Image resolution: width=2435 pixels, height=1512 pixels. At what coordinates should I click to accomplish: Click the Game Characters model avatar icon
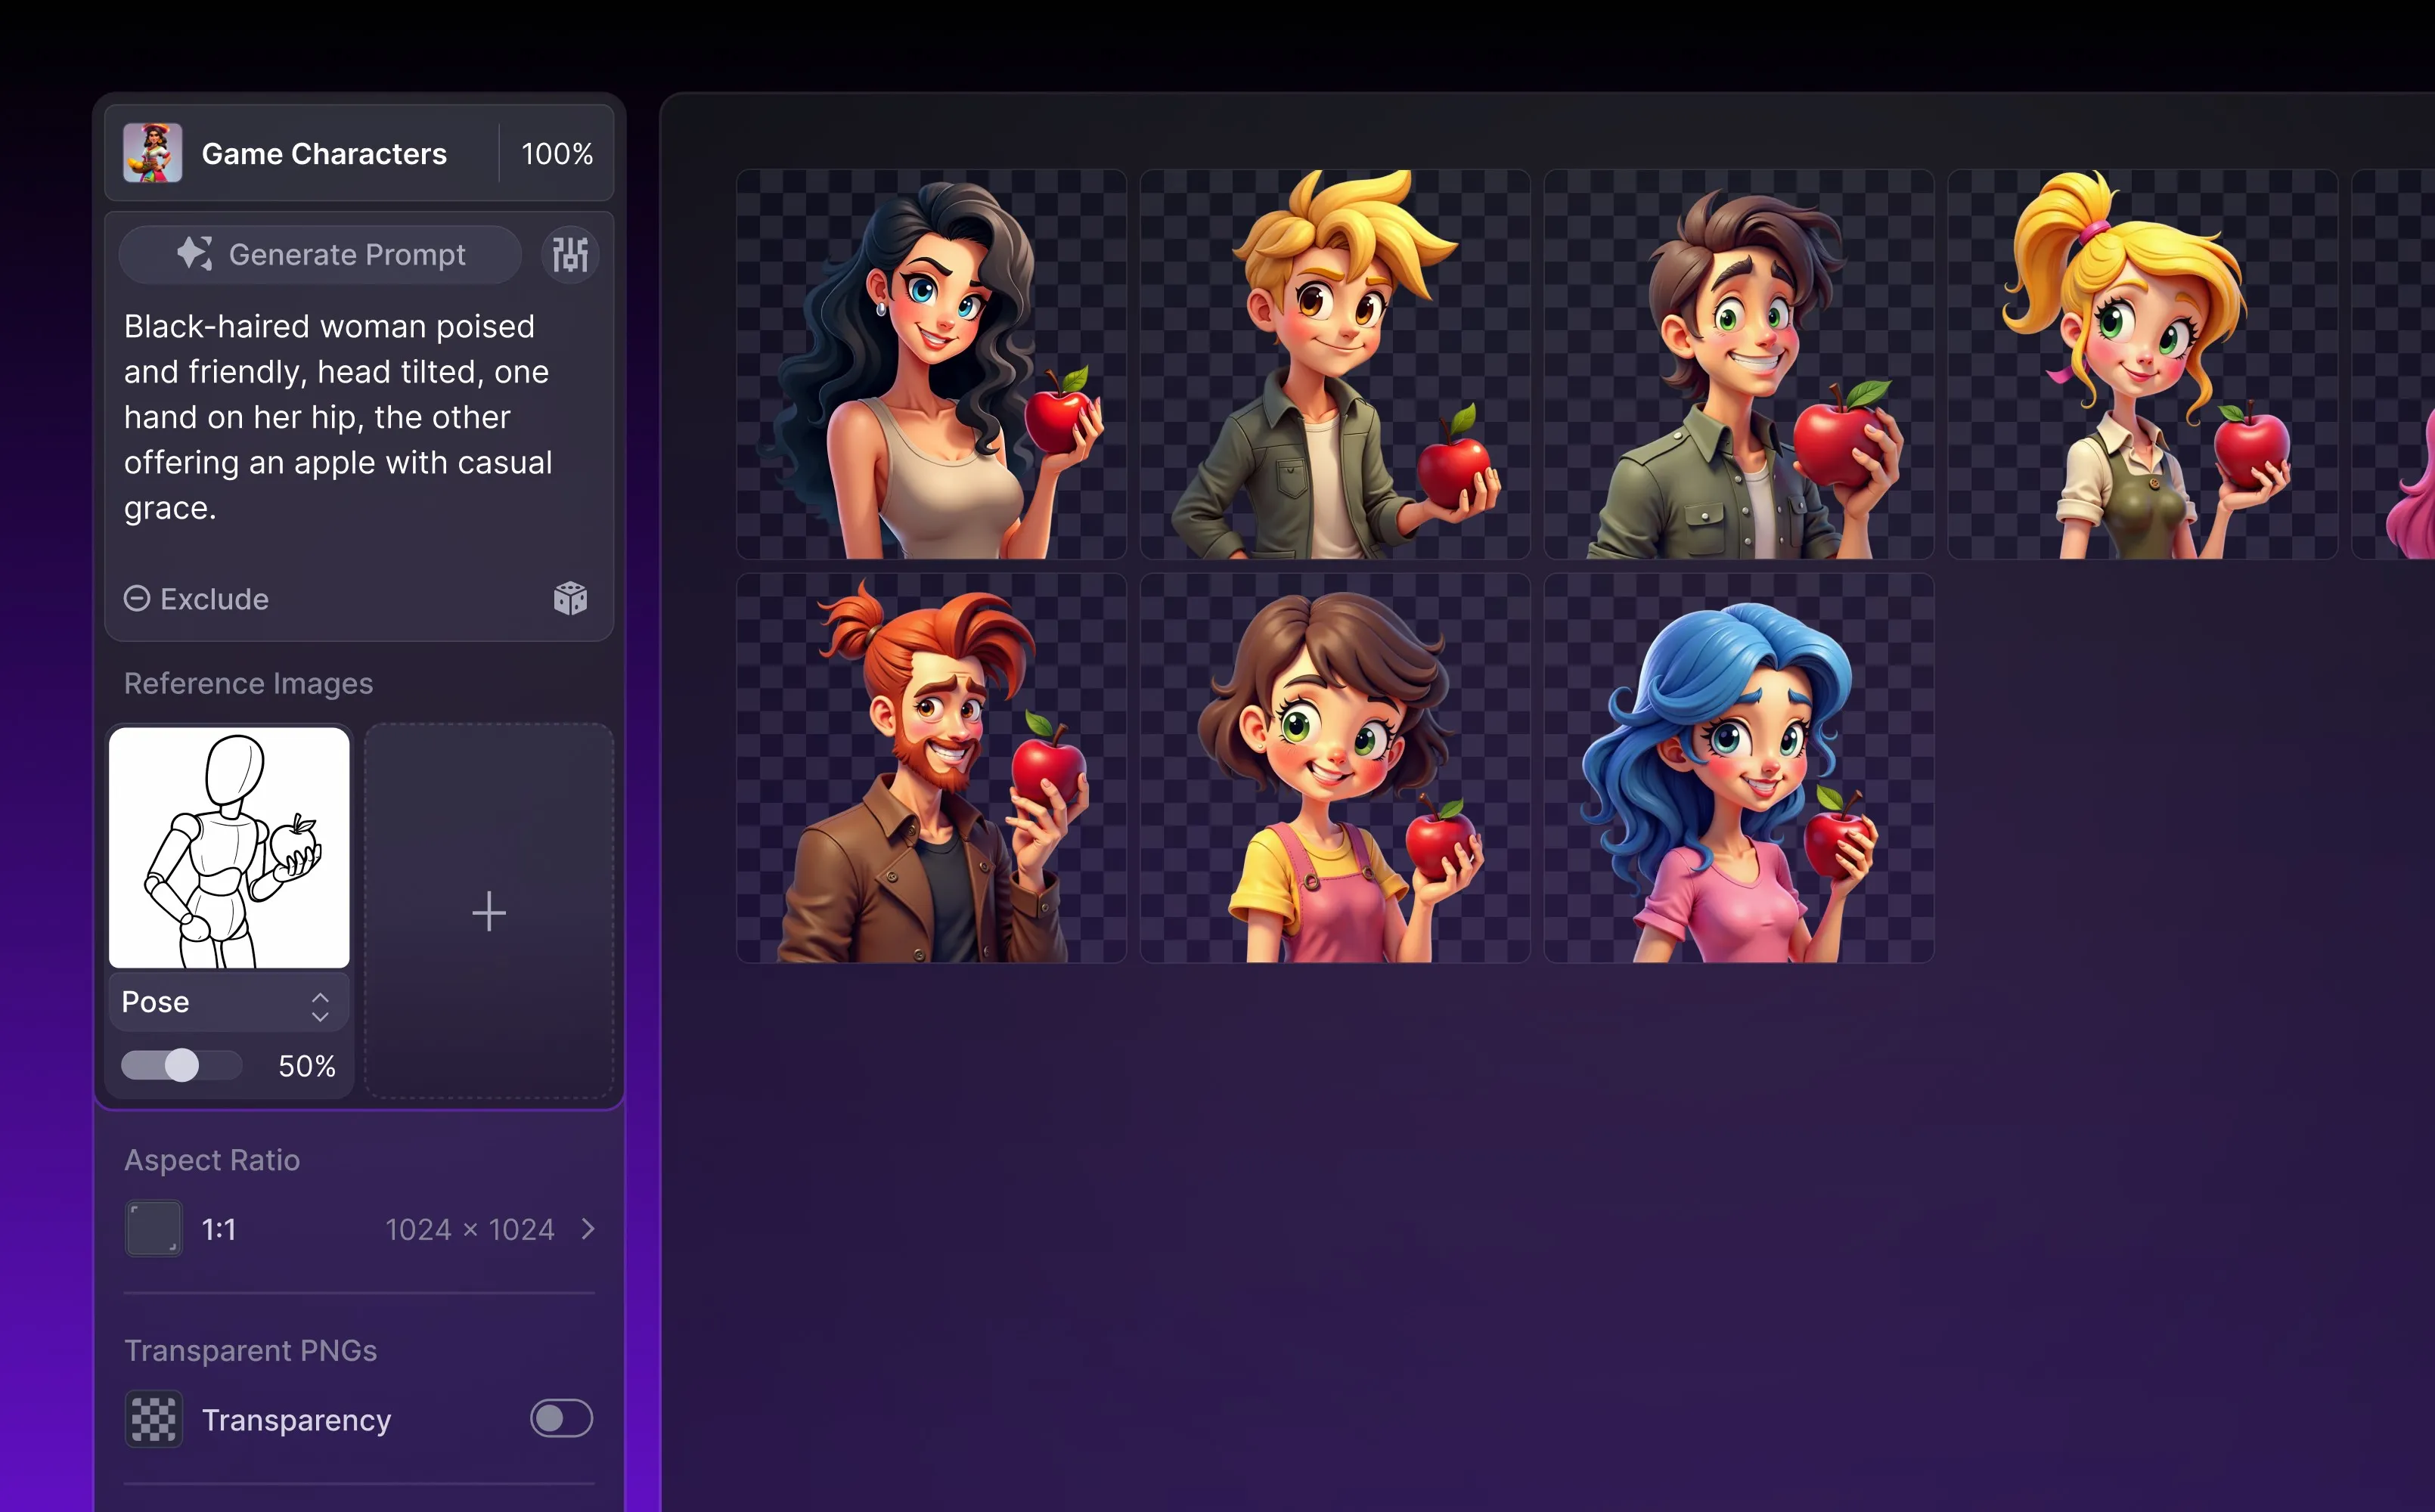[x=153, y=153]
